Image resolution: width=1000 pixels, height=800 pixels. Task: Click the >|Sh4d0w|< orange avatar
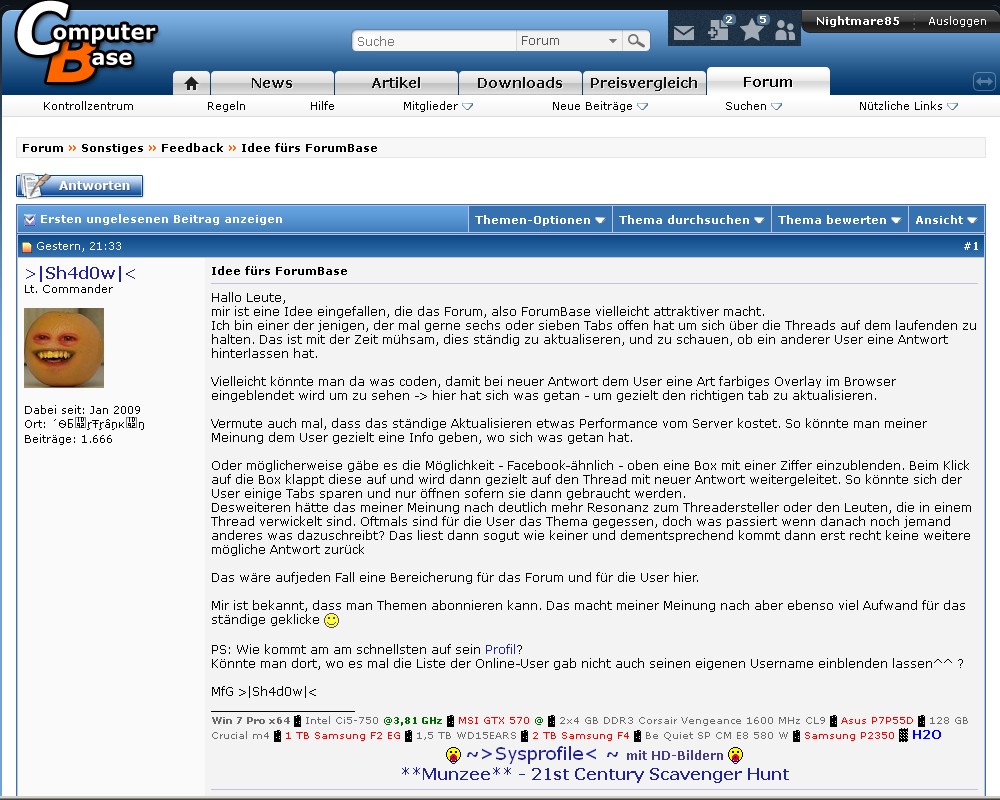click(x=64, y=348)
